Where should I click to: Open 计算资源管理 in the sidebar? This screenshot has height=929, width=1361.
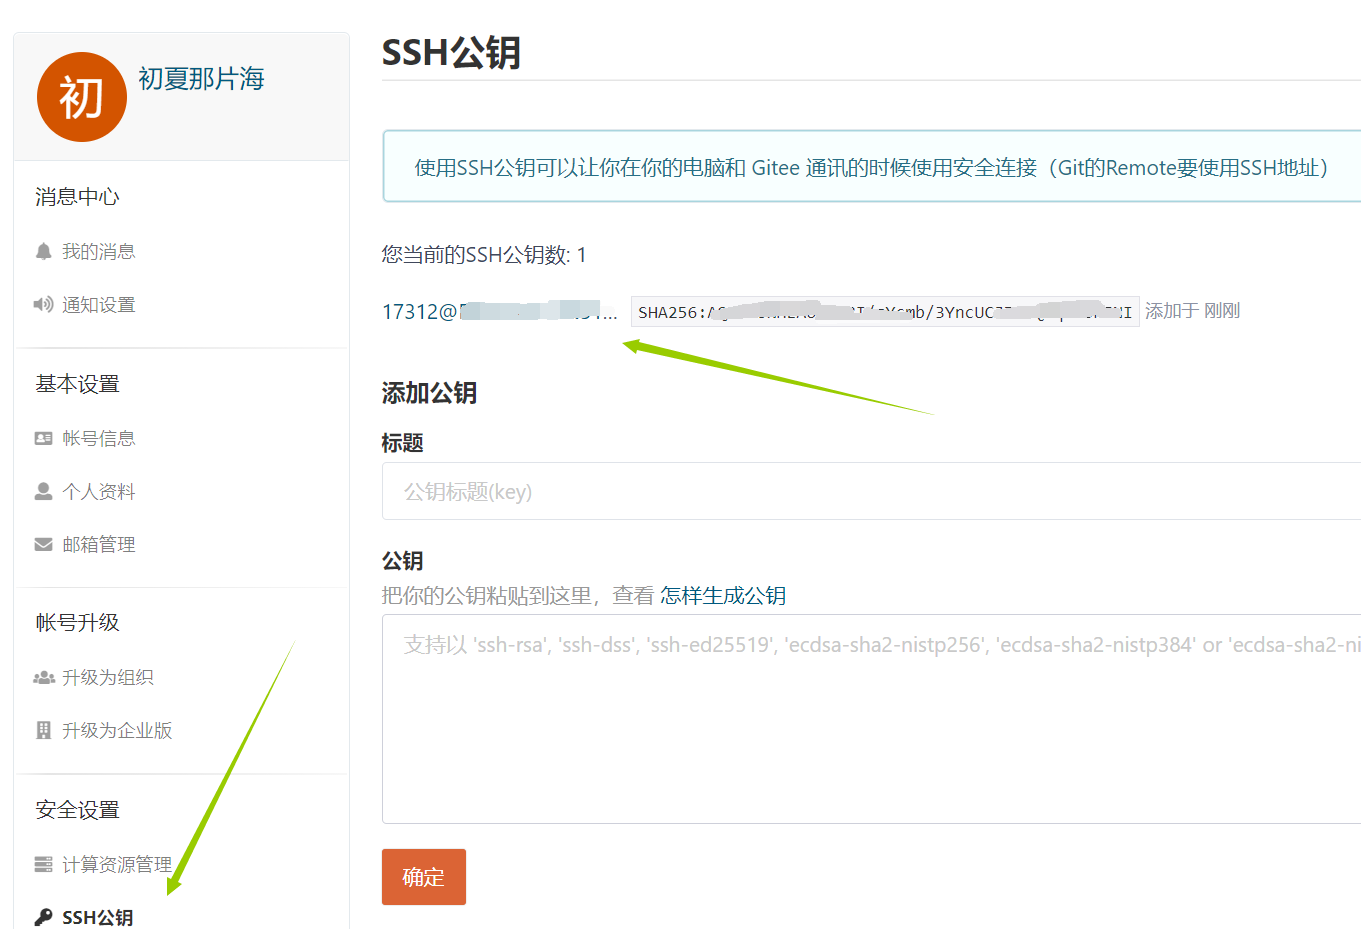click(117, 864)
